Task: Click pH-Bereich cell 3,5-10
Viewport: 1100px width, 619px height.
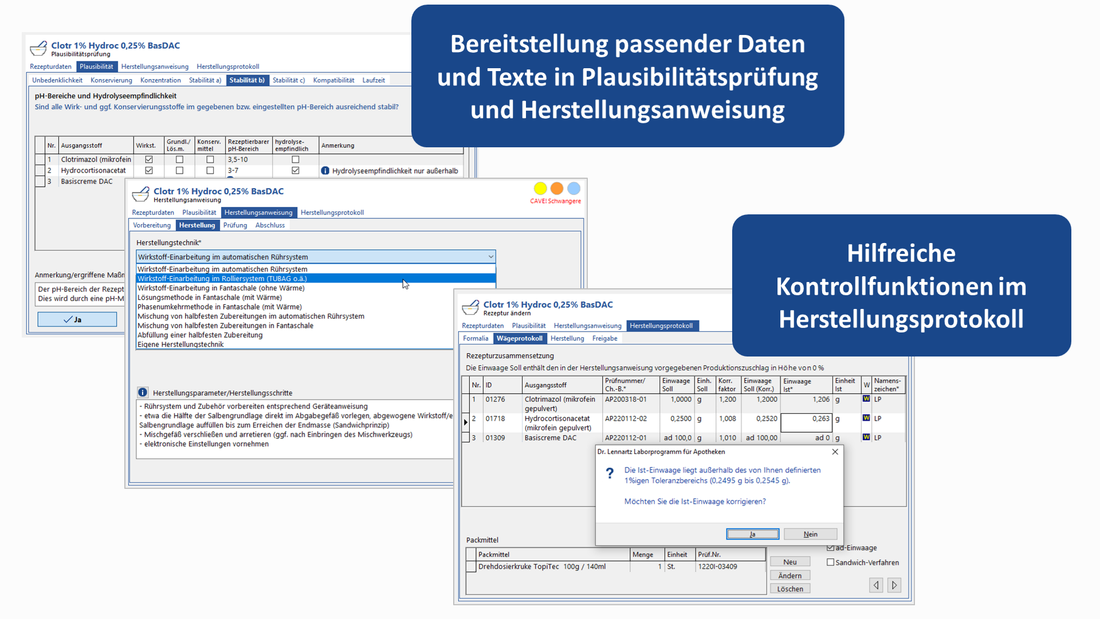Action: (x=248, y=159)
